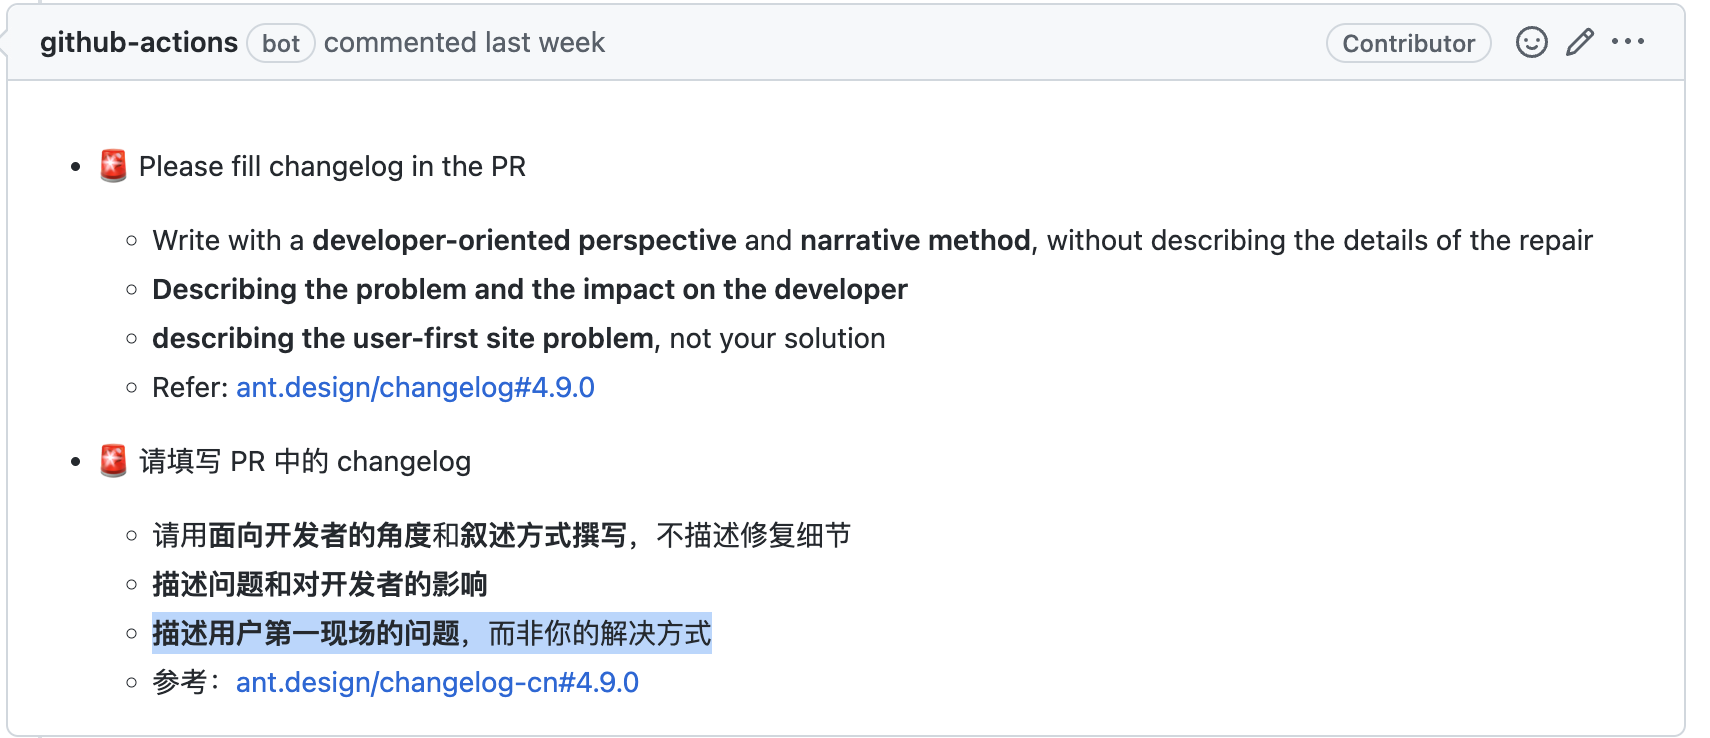The width and height of the screenshot is (1710, 738).
Task: Click the bot badge next to github-actions
Action: [280, 43]
